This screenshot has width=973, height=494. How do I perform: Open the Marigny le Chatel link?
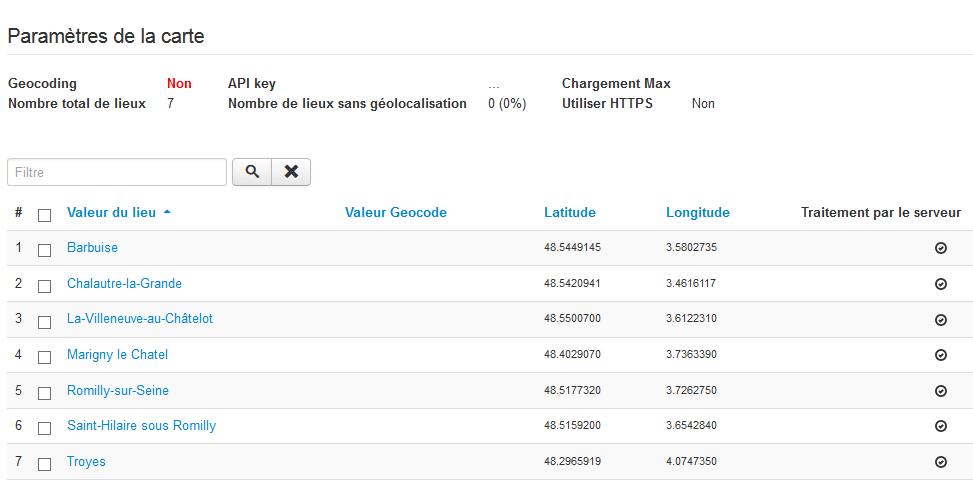click(x=117, y=354)
